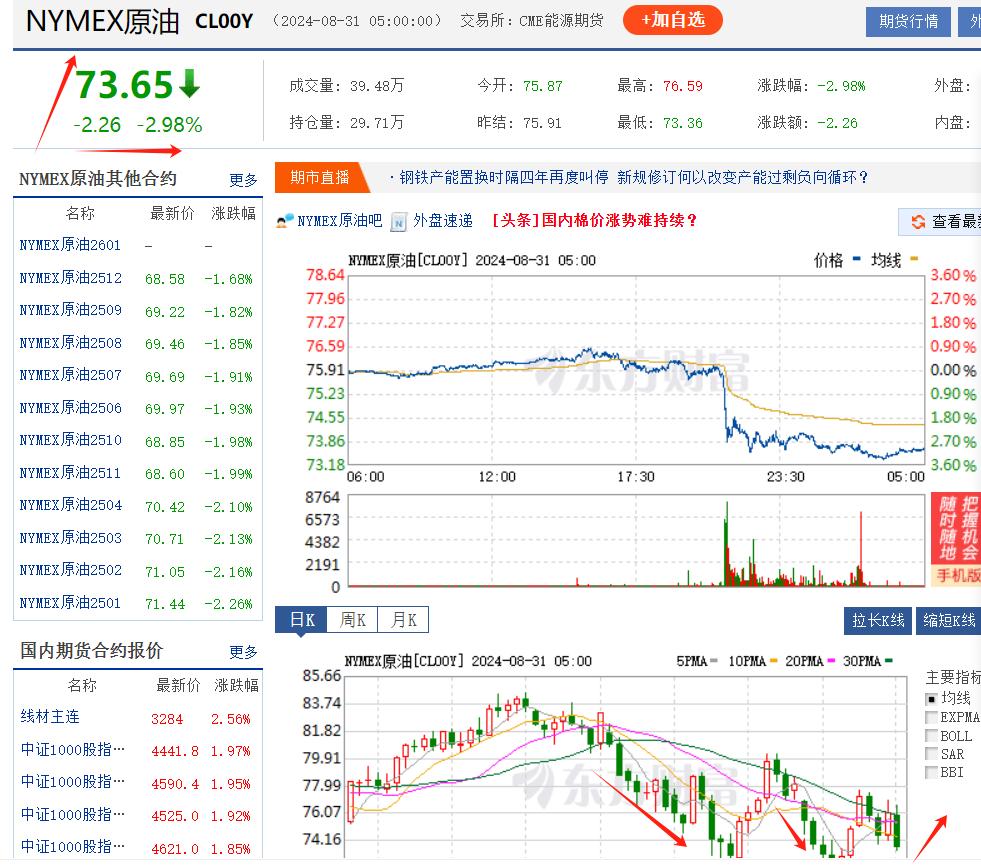Select the 均线 indicator option
The image size is (981, 867).
click(x=931, y=699)
